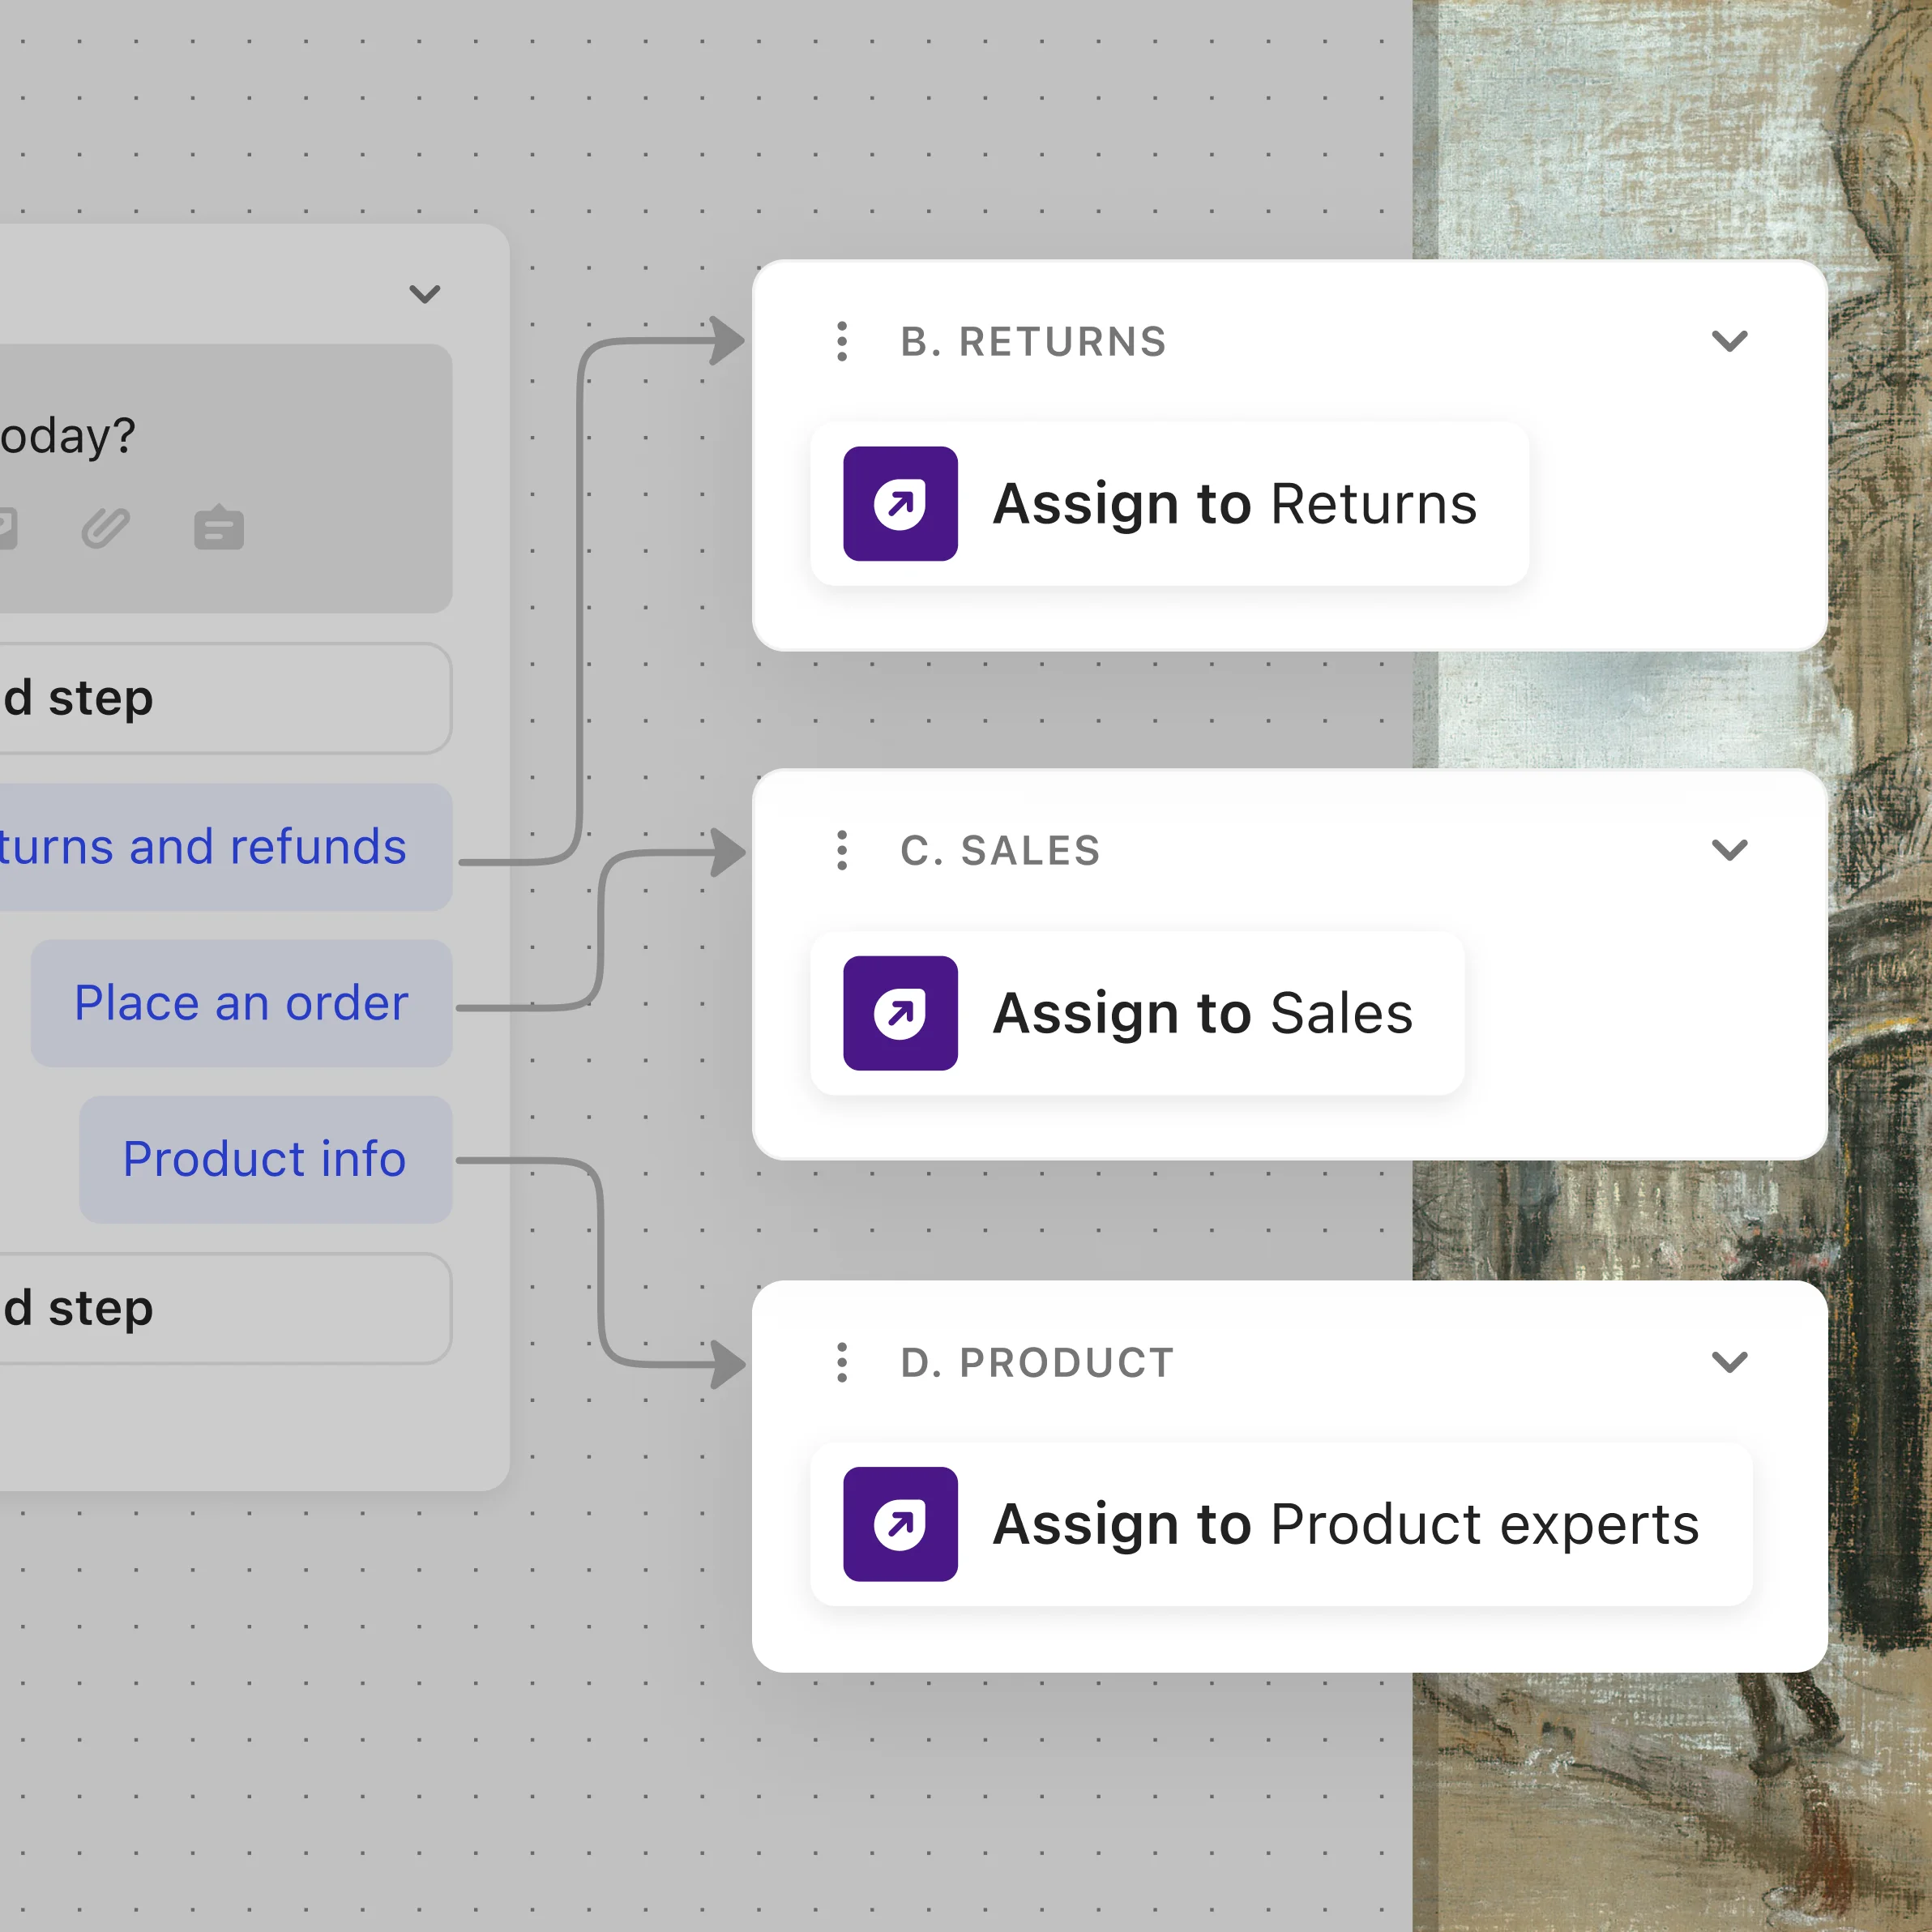Screen dimensions: 1932x1932
Task: Open the kebab menu on B. Returns node
Action: point(841,341)
